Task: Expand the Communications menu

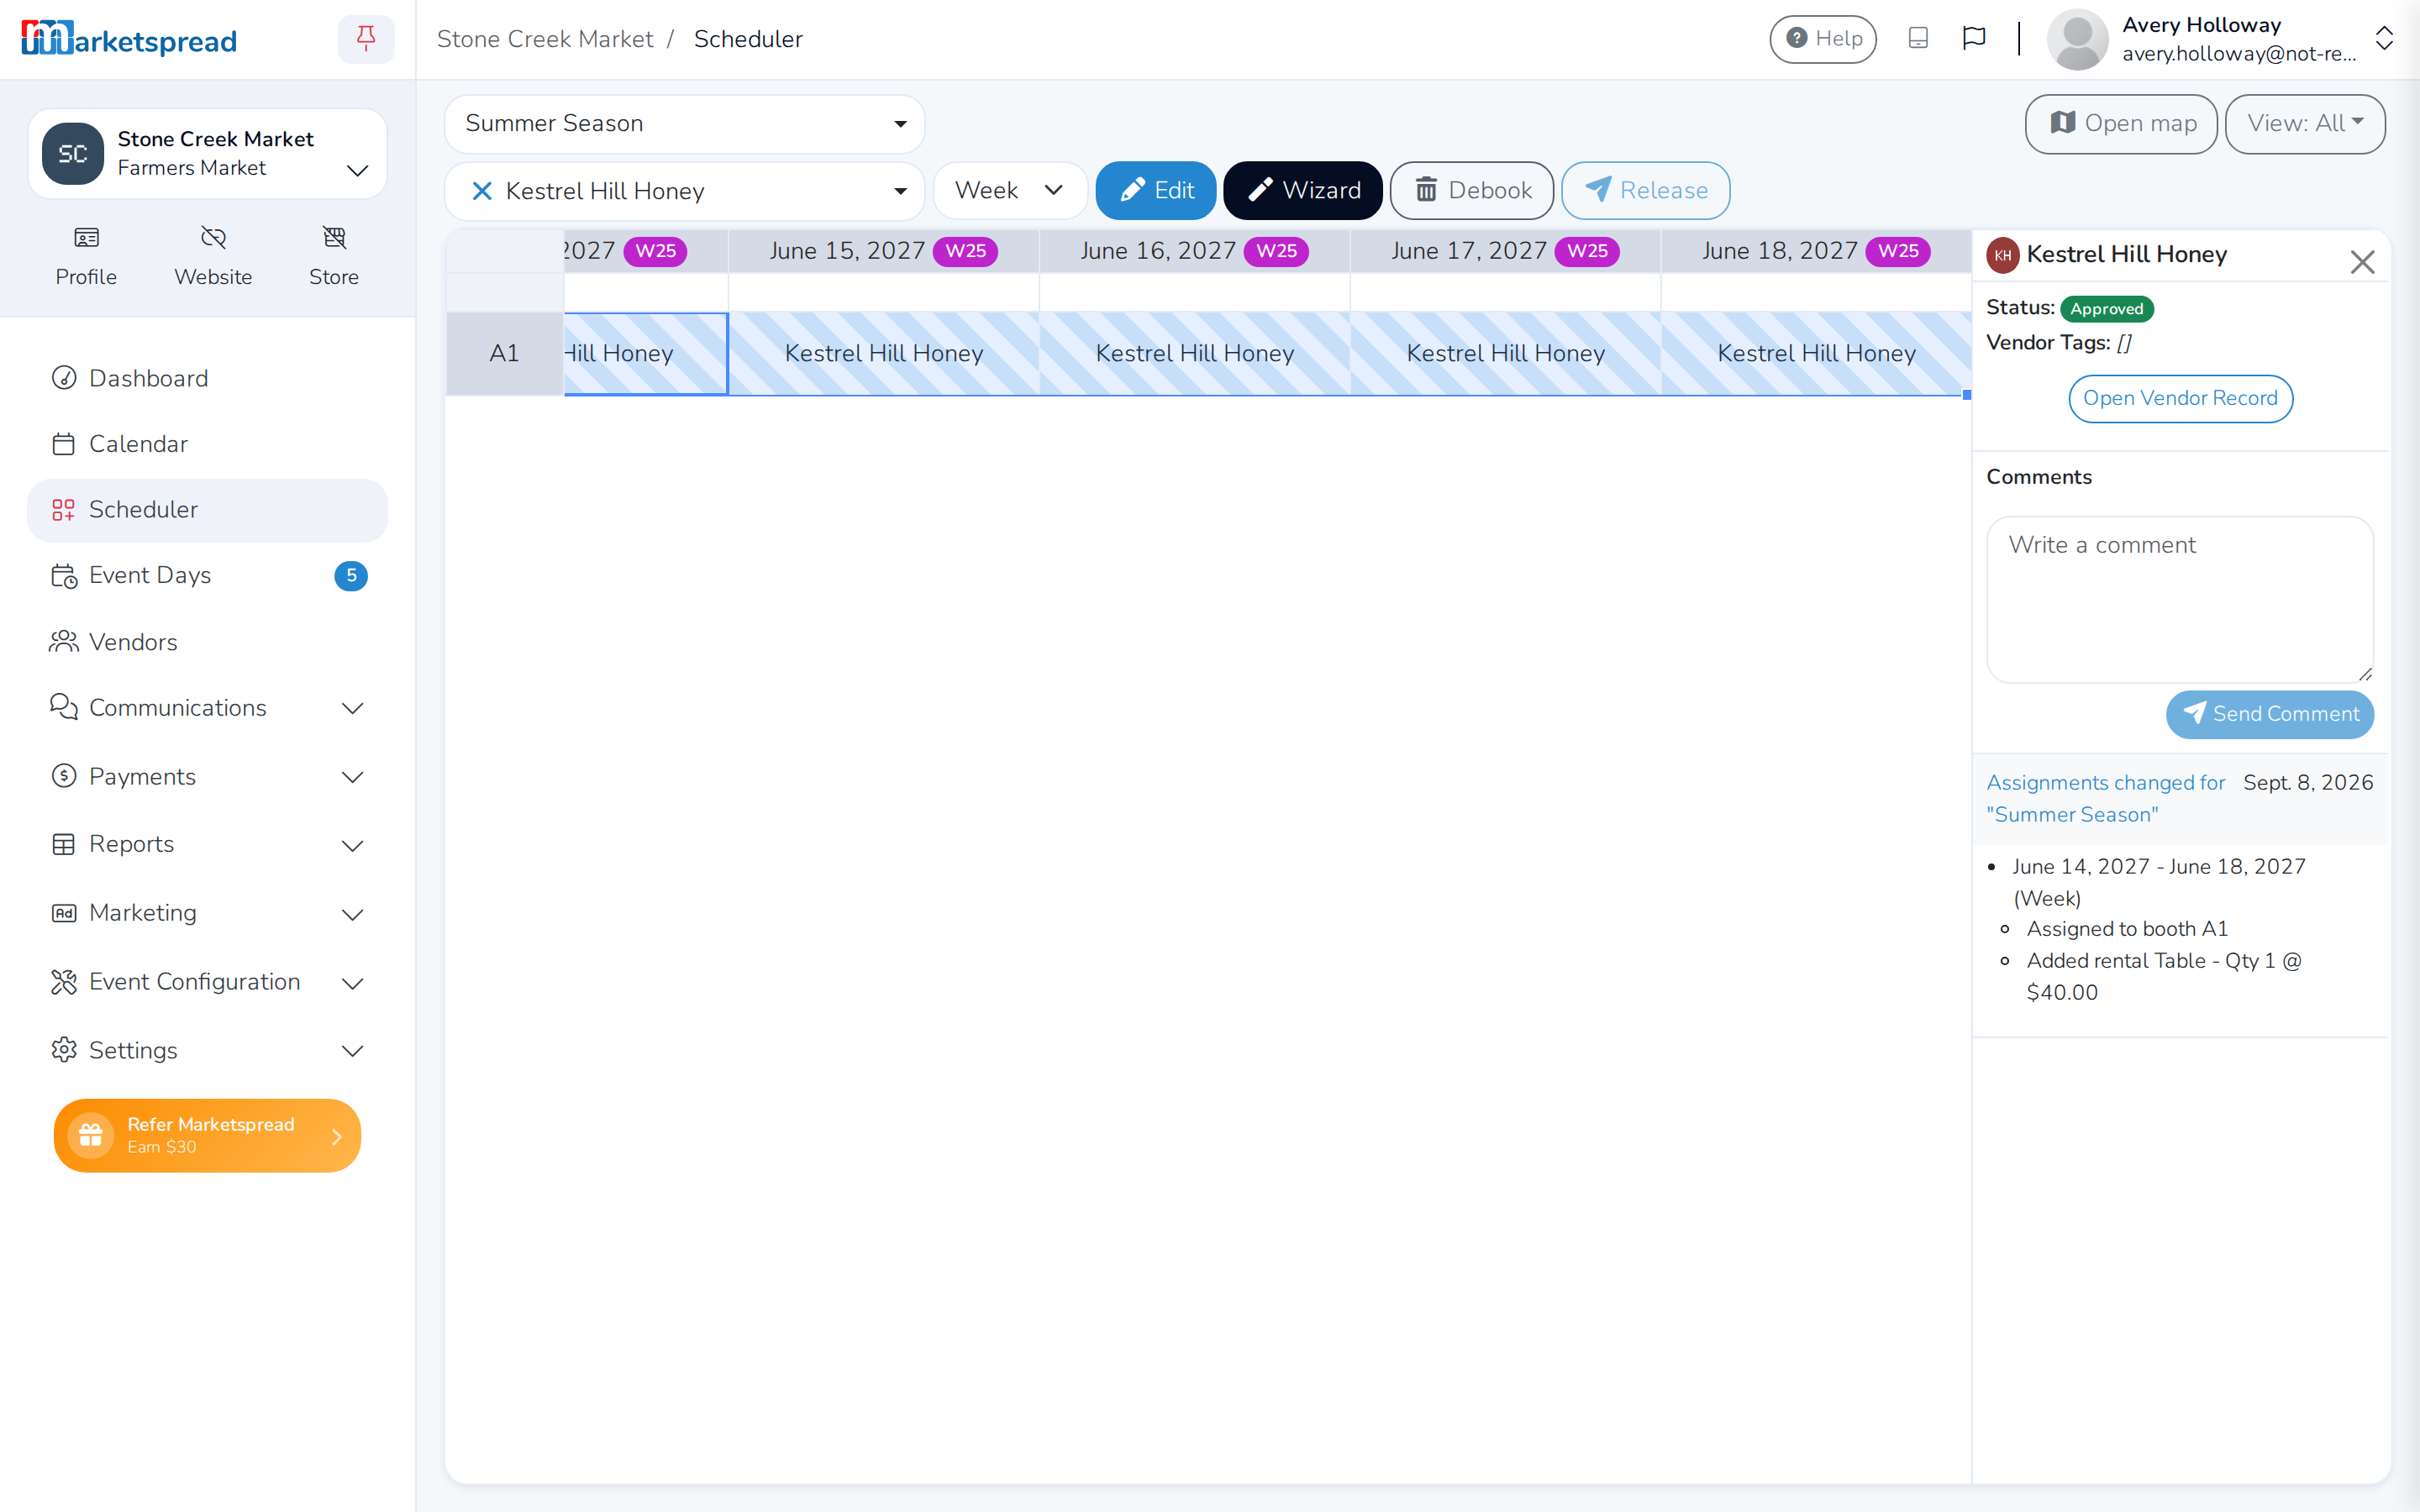Action: click(x=208, y=708)
